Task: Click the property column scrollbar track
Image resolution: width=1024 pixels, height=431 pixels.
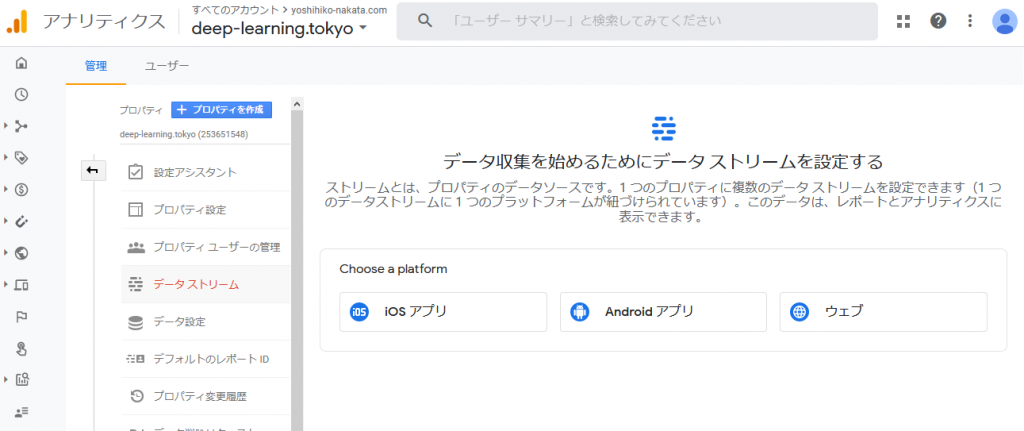Action: (x=297, y=270)
